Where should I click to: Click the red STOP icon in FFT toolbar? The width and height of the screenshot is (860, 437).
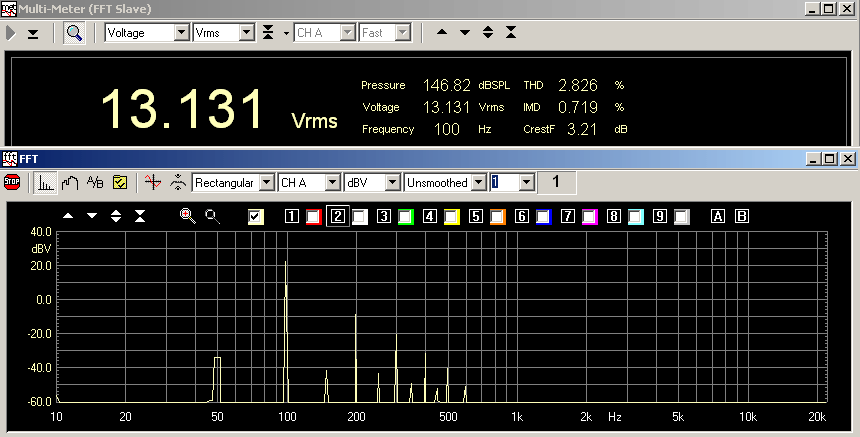(12, 182)
